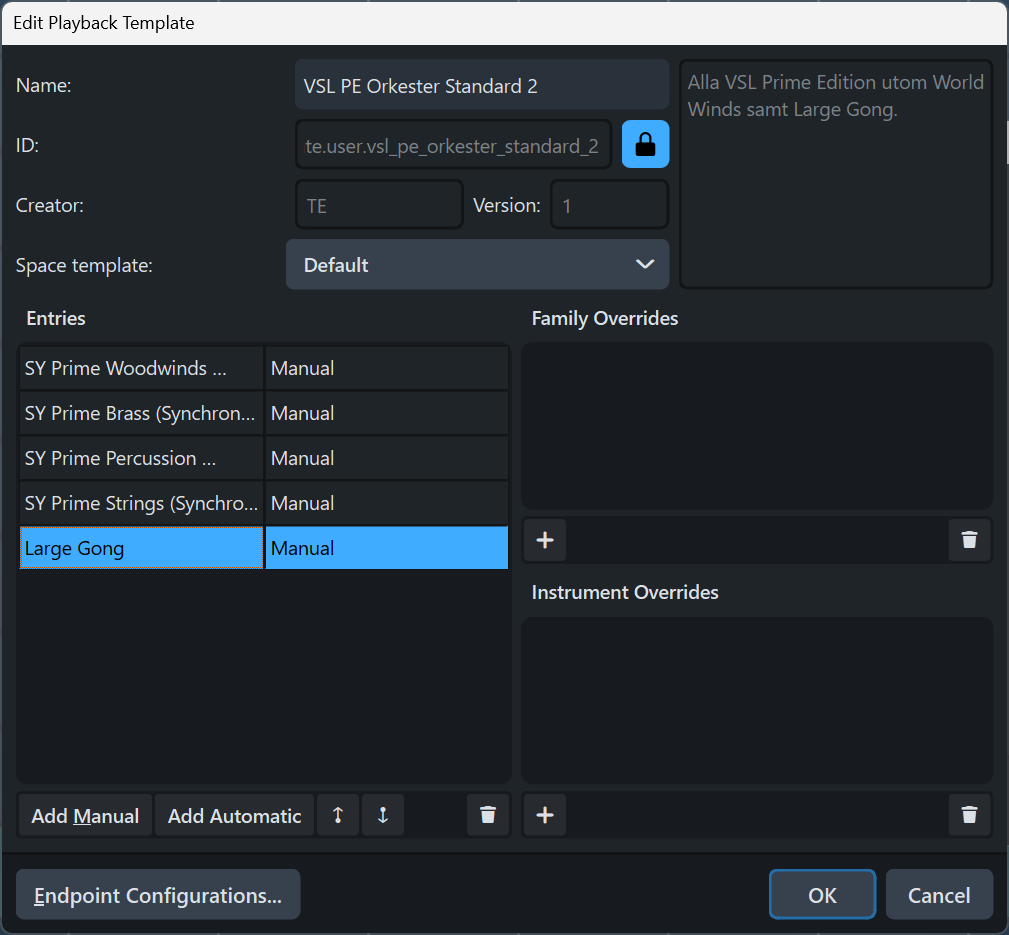Open Endpoint Configurations dialog
Viewport: 1009px width, 935px height.
pos(158,894)
